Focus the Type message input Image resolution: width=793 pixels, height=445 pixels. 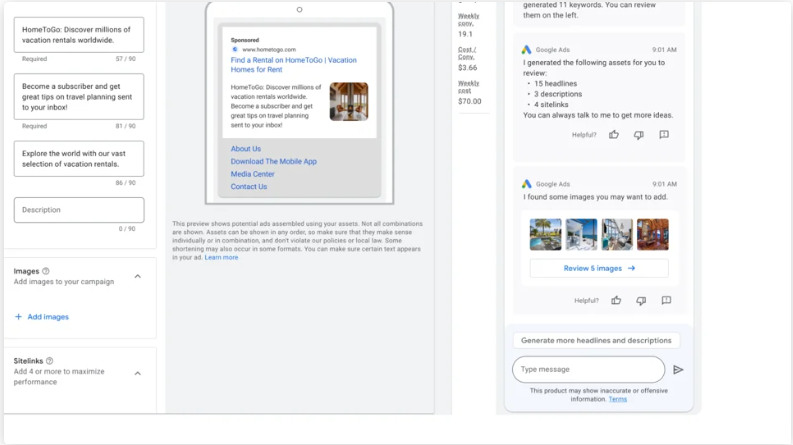(589, 370)
